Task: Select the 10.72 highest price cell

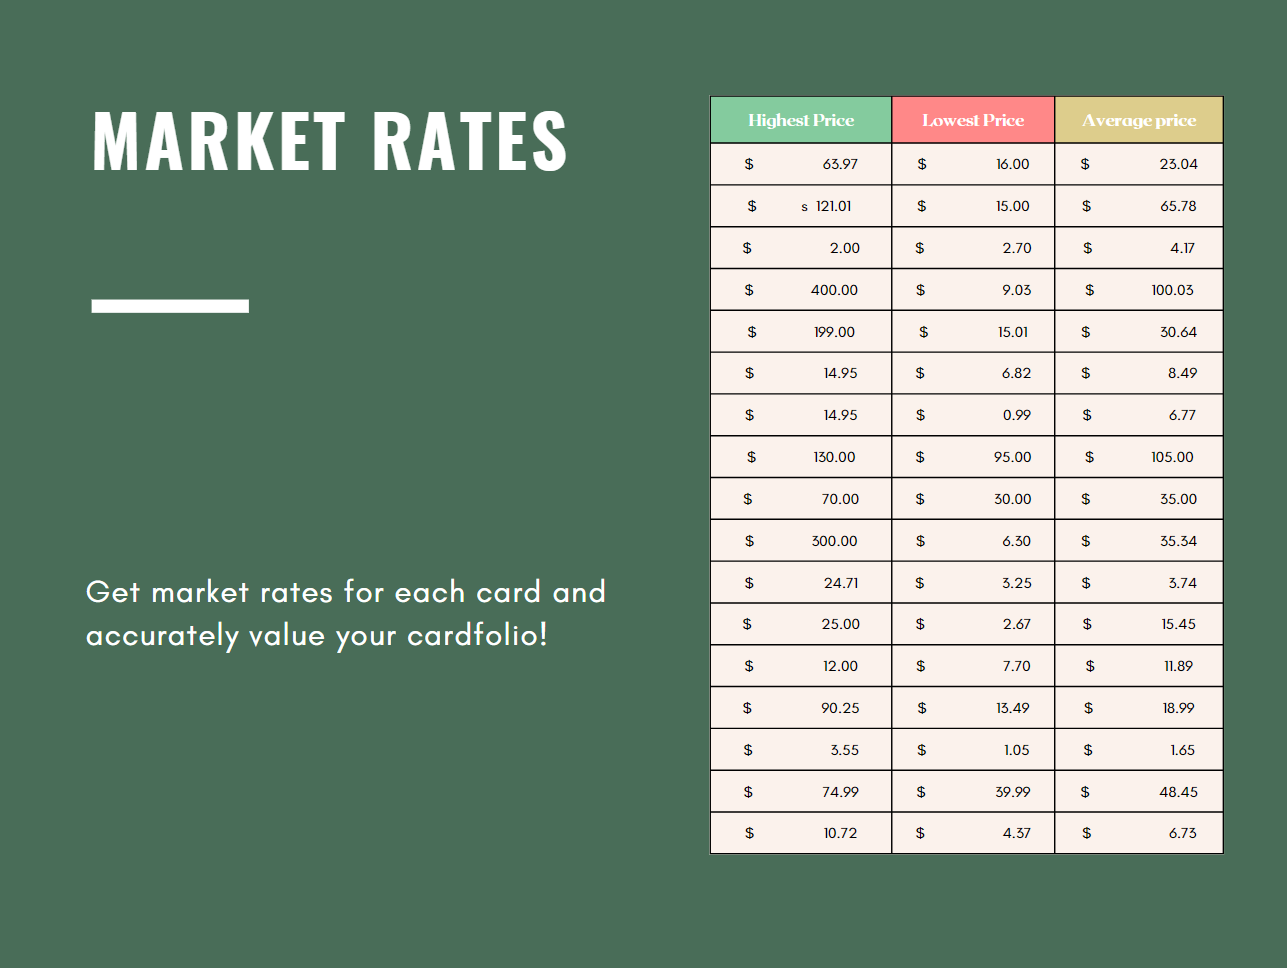Action: (801, 833)
